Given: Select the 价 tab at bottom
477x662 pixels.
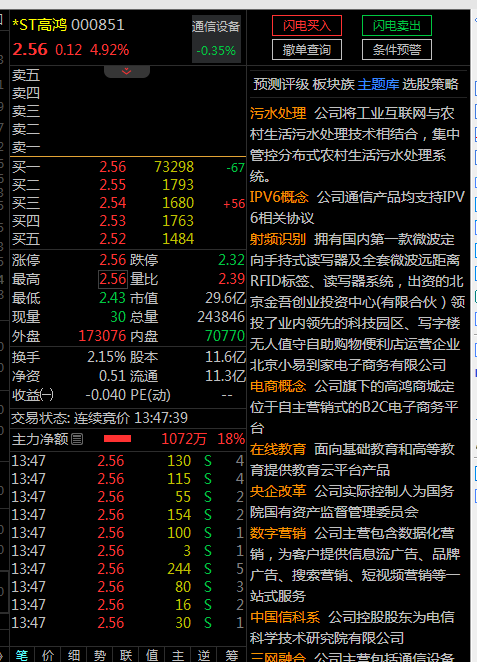Looking at the screenshot, I should click(48, 655).
